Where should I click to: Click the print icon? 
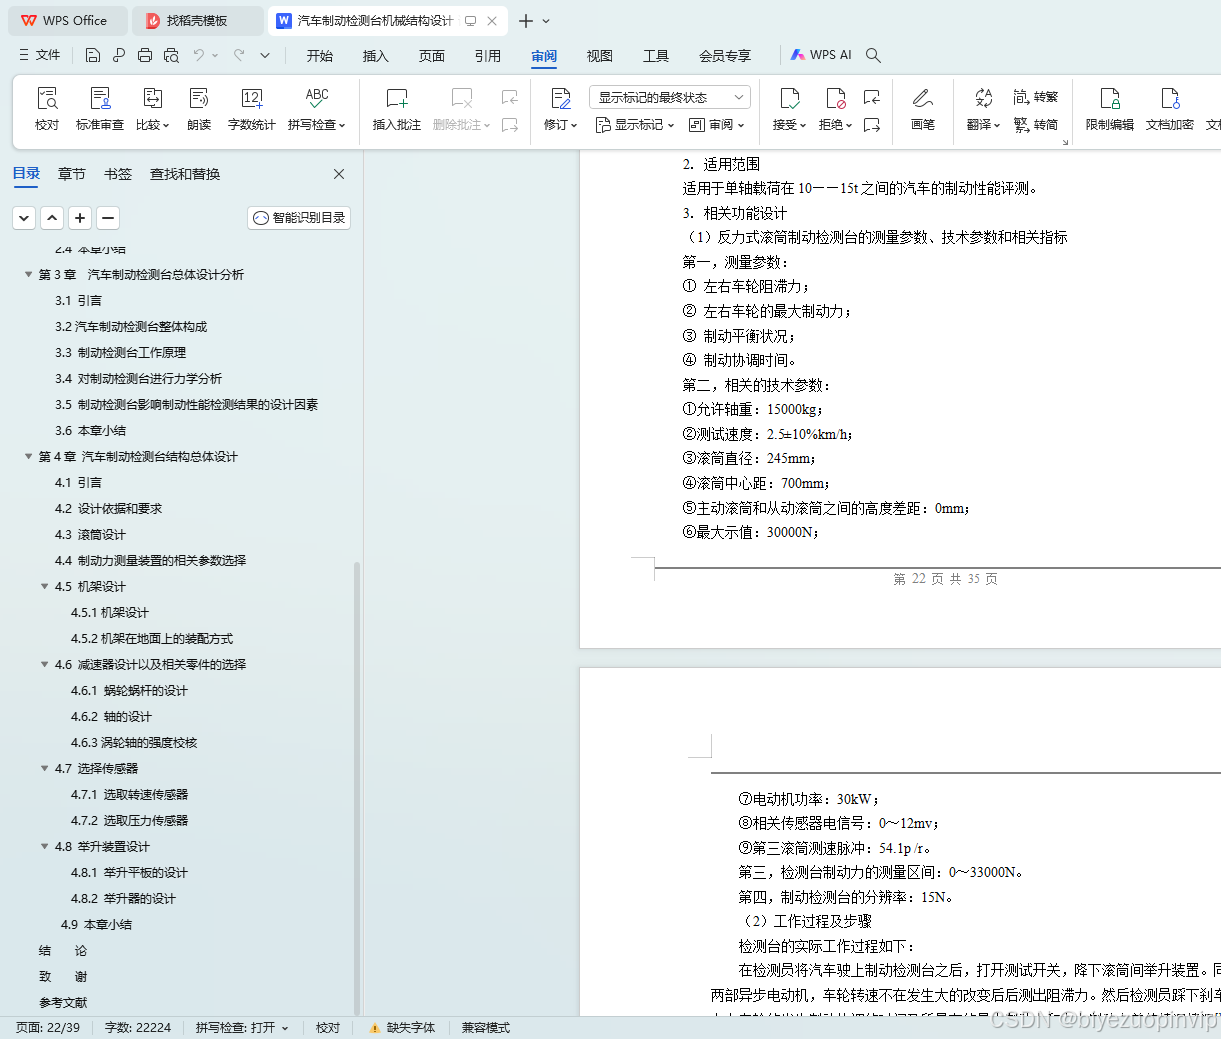[145, 55]
